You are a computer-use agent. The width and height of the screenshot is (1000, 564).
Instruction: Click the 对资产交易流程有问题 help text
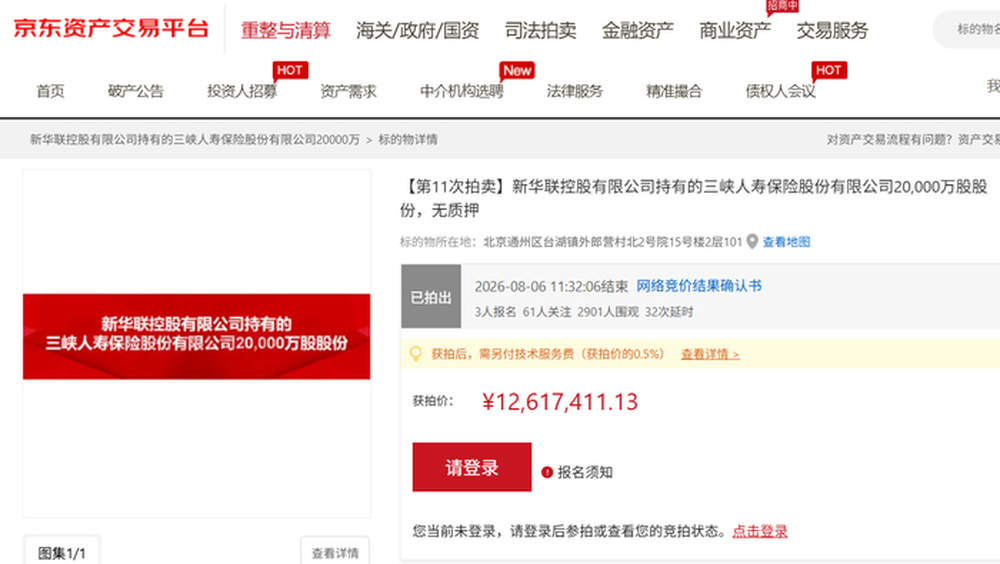[890, 140]
